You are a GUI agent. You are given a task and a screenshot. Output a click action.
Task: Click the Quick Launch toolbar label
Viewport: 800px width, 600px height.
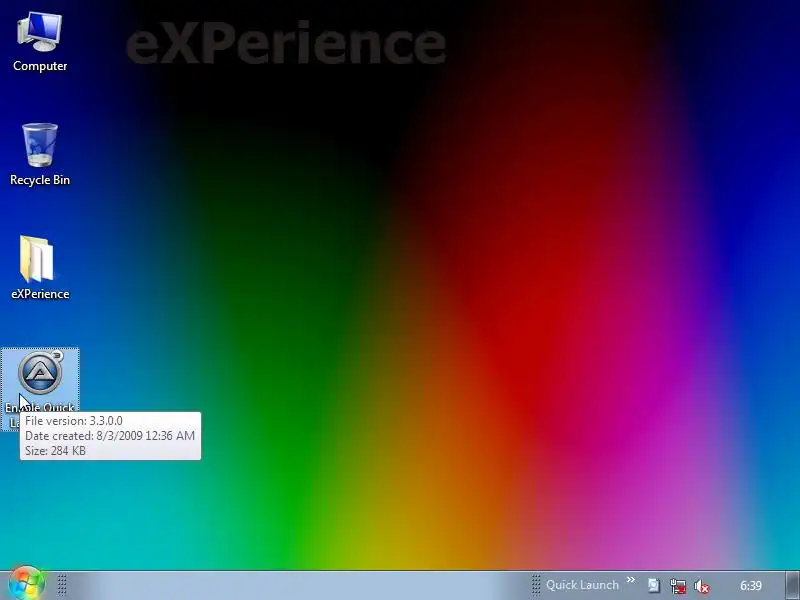[x=582, y=585]
